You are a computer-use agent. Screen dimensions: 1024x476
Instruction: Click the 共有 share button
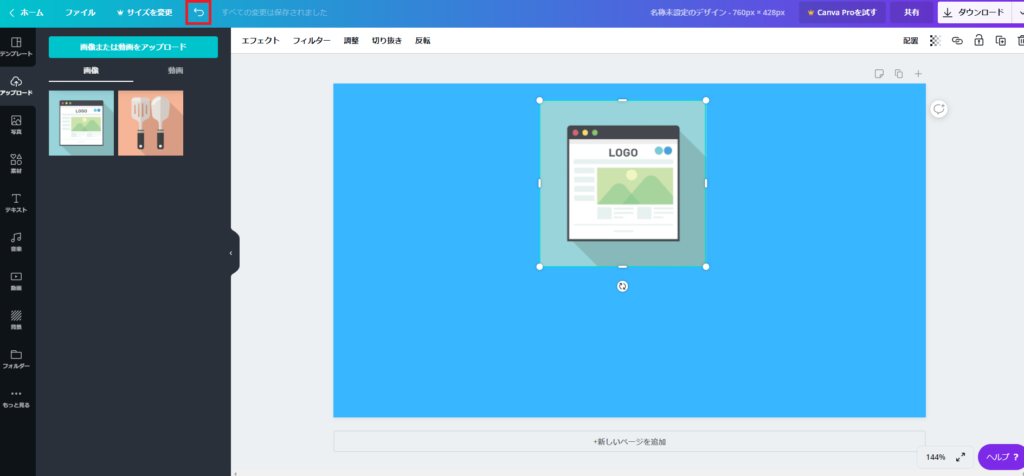(x=912, y=12)
